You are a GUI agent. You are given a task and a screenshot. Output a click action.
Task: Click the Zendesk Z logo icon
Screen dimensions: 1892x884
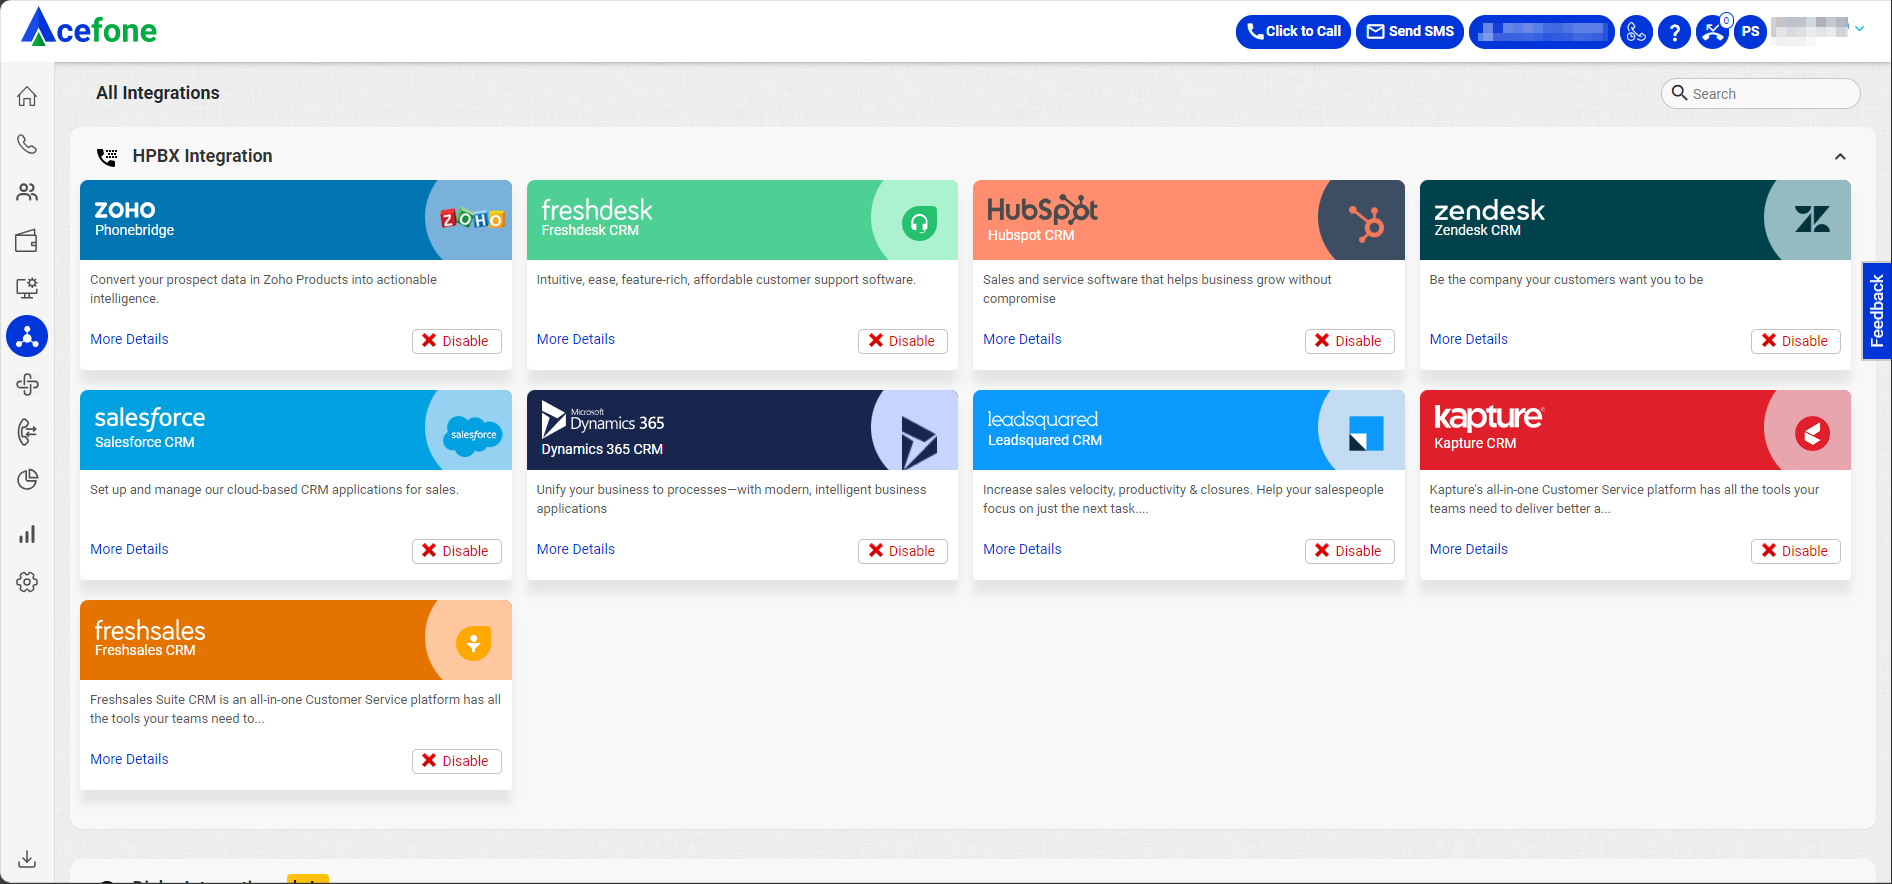1812,219
